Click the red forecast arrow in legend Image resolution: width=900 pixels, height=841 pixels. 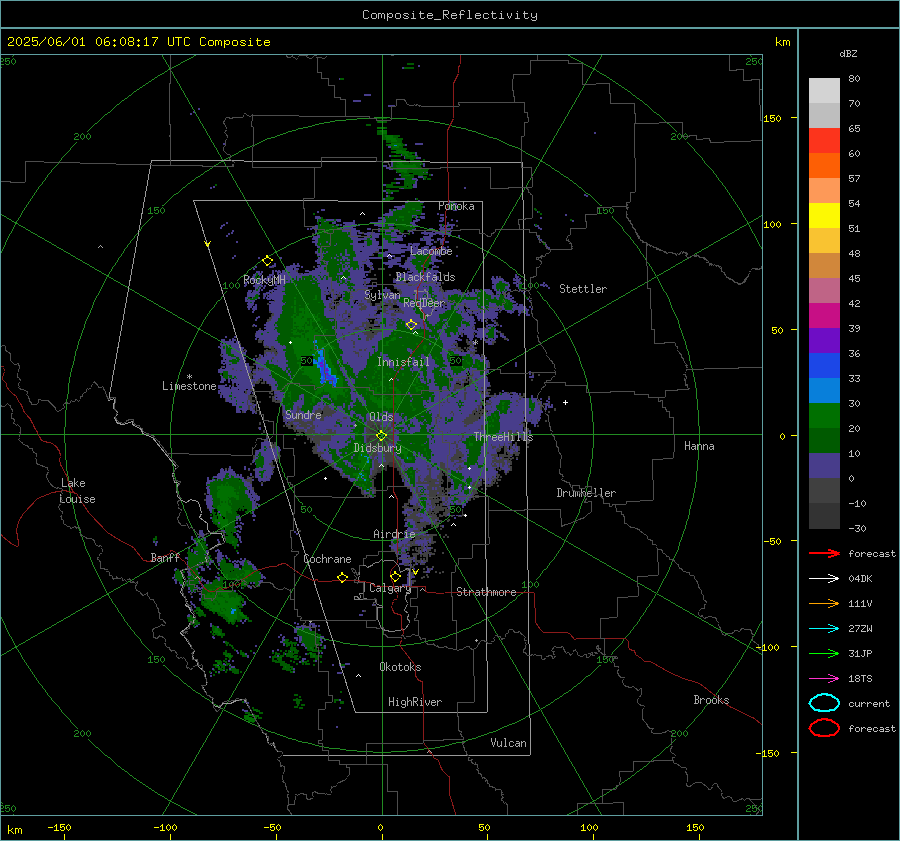824,553
